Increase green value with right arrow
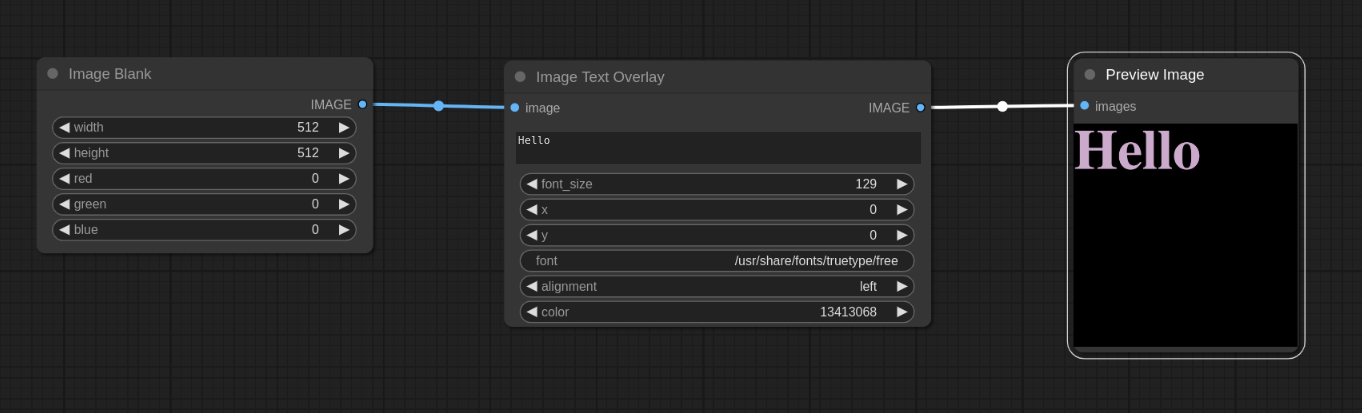The width and height of the screenshot is (1362, 413). (x=344, y=204)
